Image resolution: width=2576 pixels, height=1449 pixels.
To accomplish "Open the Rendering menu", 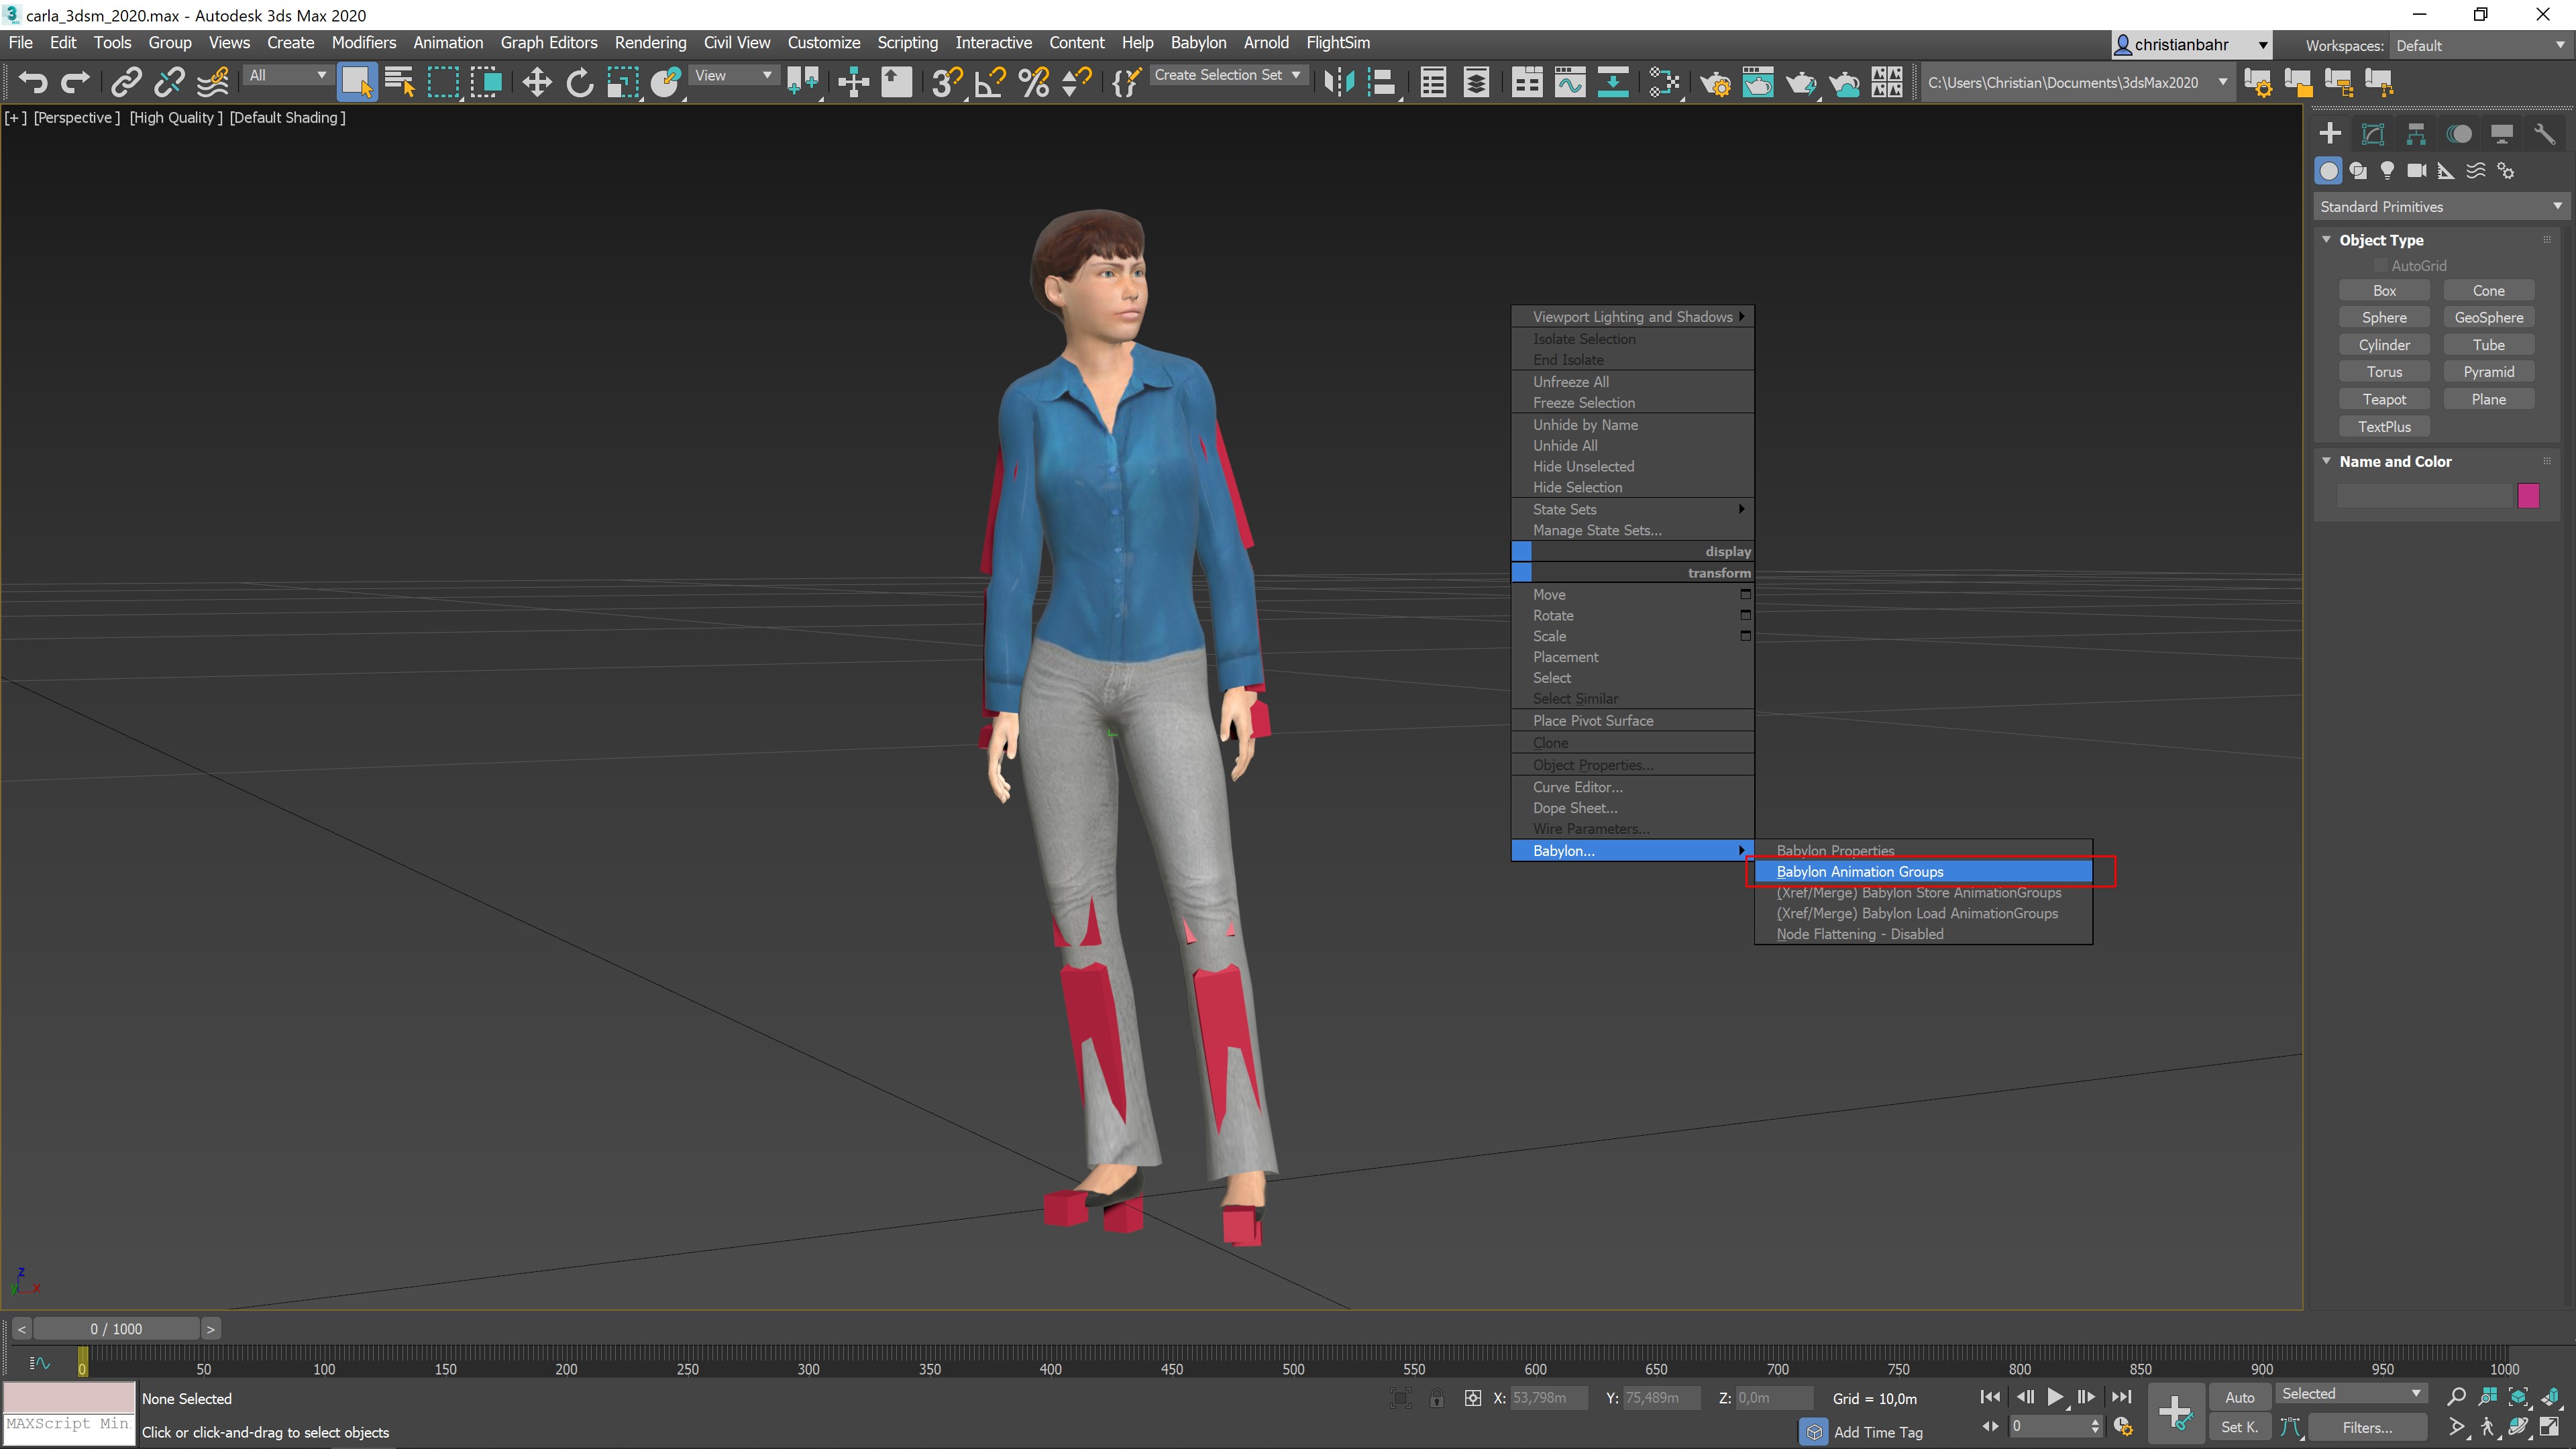I will [650, 43].
